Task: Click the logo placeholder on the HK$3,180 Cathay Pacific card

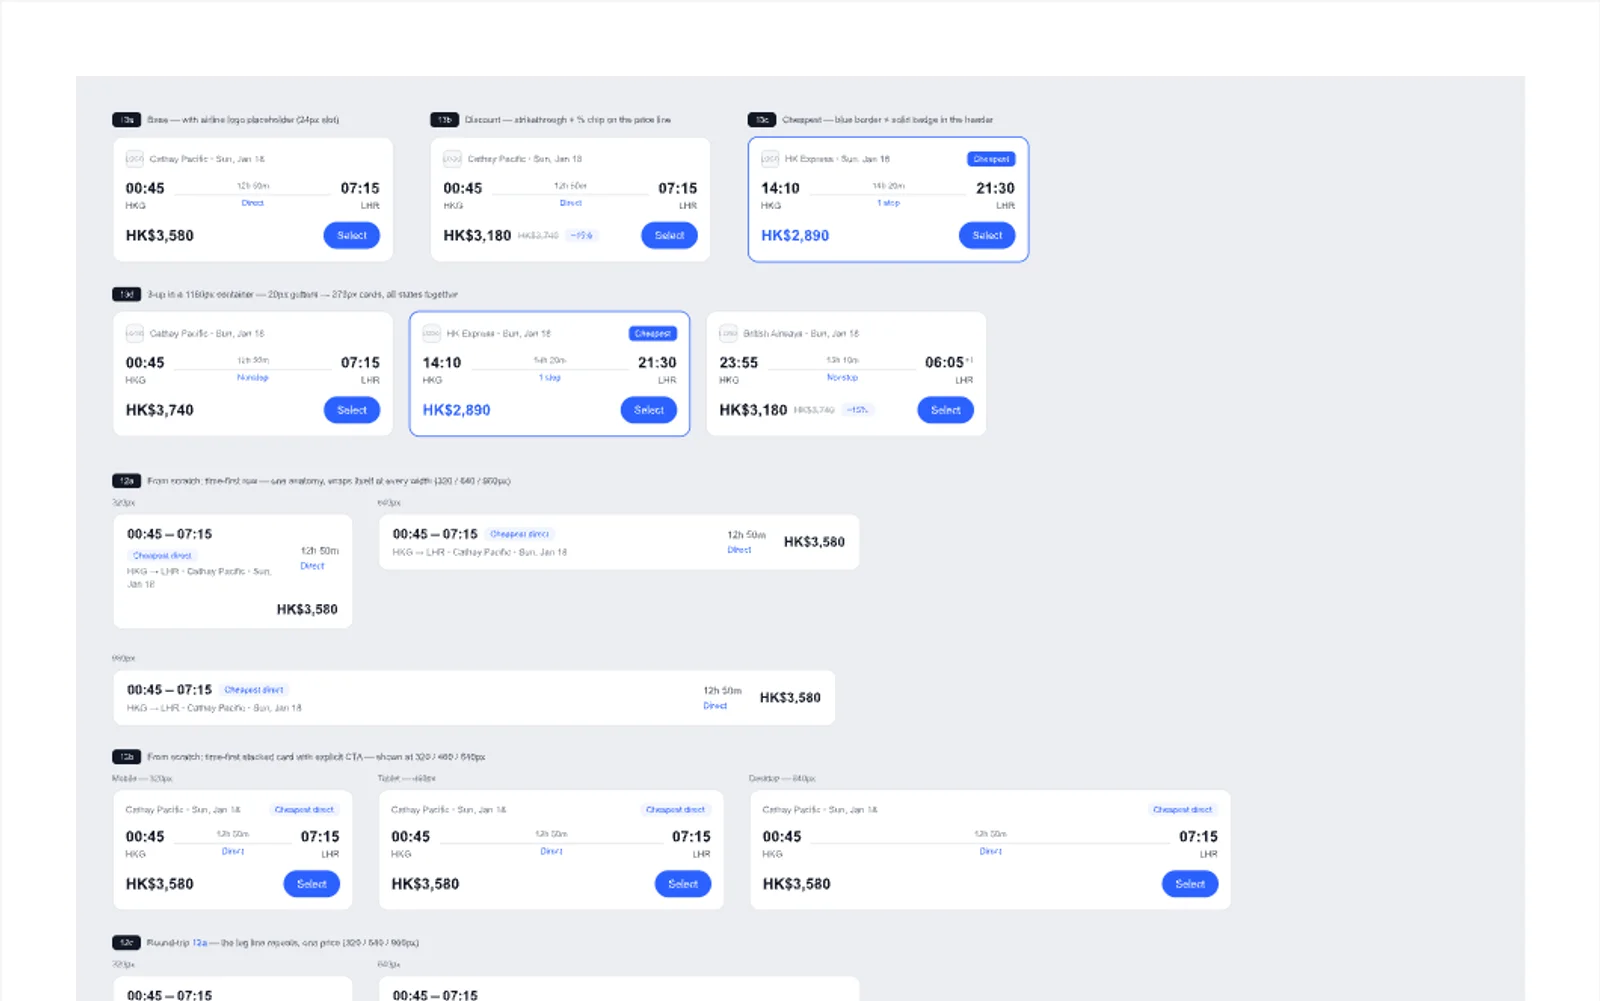Action: (452, 159)
